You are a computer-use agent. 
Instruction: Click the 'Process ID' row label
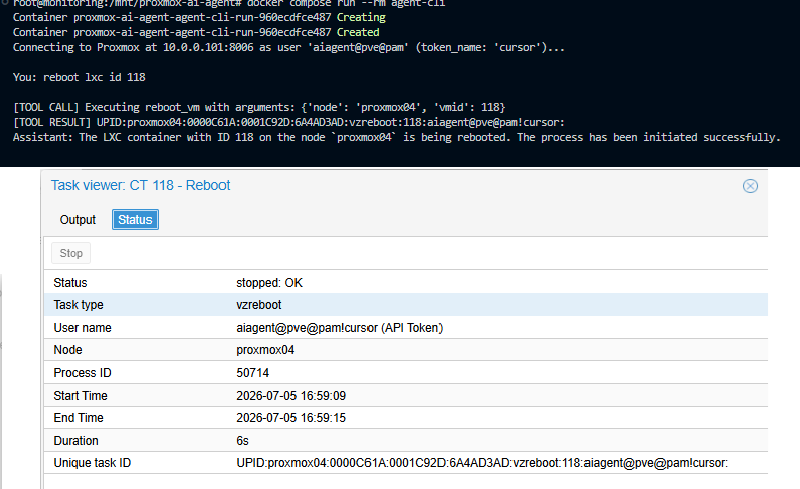point(83,373)
